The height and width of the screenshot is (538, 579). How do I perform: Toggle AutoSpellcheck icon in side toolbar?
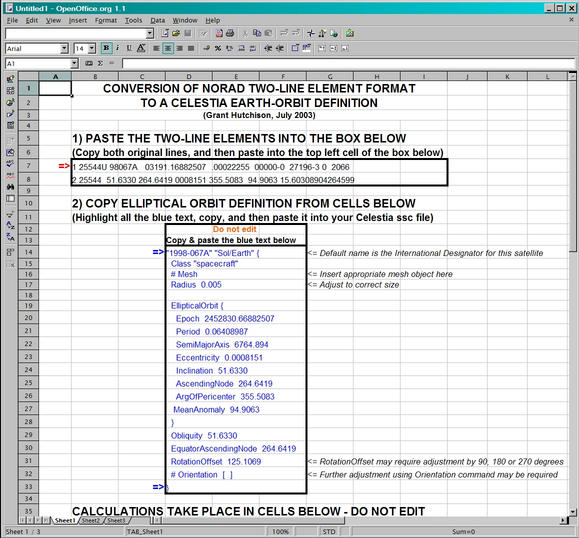(x=10, y=175)
